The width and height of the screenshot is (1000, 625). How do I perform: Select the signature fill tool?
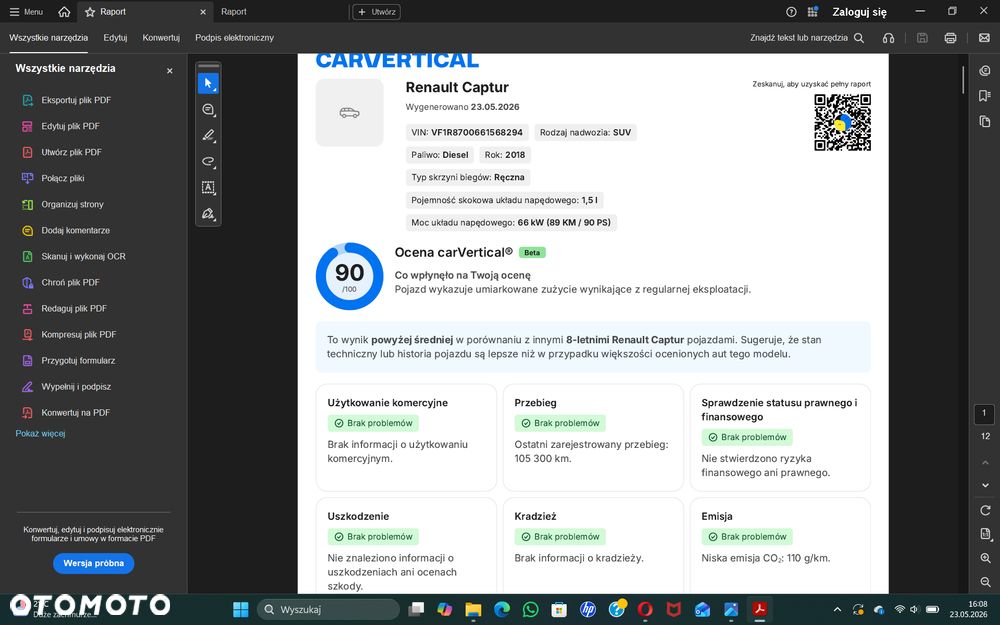click(208, 214)
